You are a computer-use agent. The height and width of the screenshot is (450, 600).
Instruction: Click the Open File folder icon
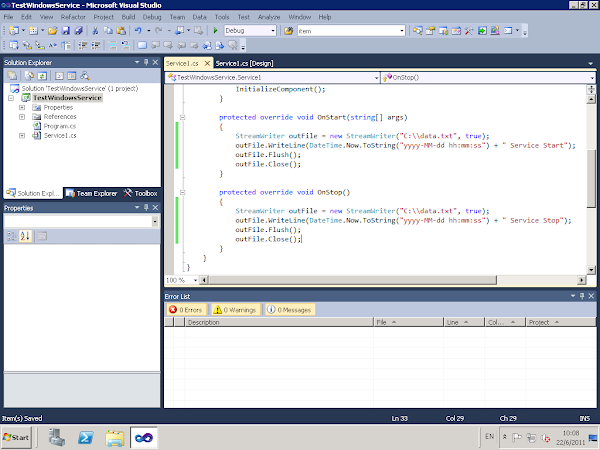coord(52,31)
